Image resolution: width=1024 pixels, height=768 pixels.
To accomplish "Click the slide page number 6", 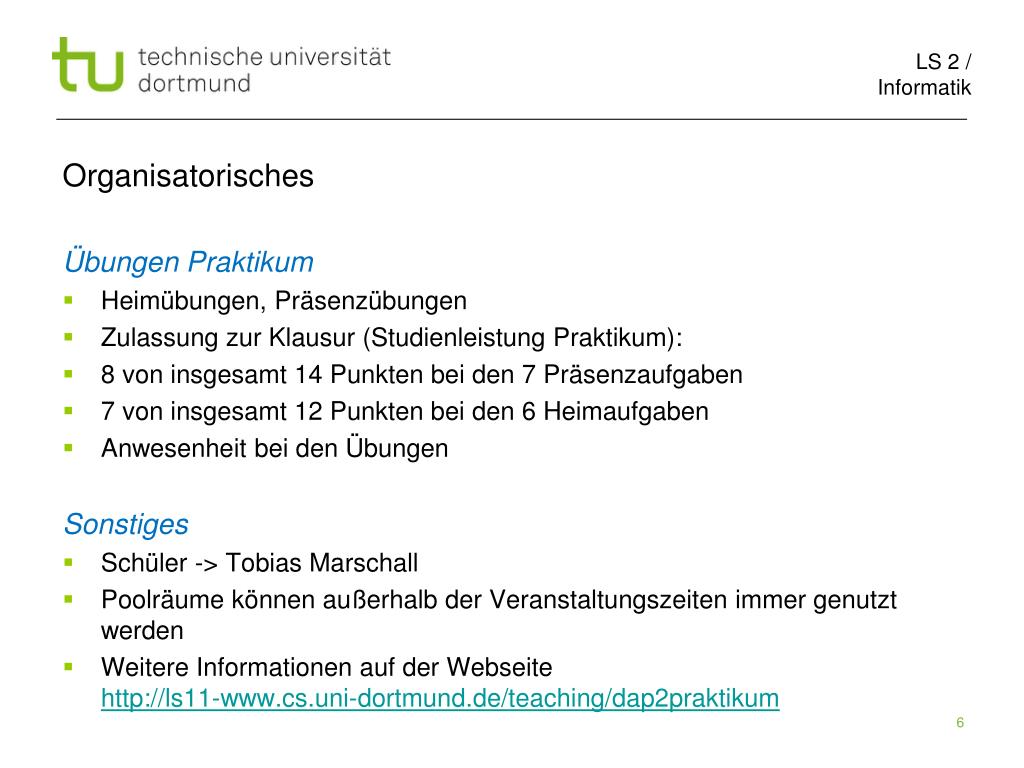I will point(960,722).
